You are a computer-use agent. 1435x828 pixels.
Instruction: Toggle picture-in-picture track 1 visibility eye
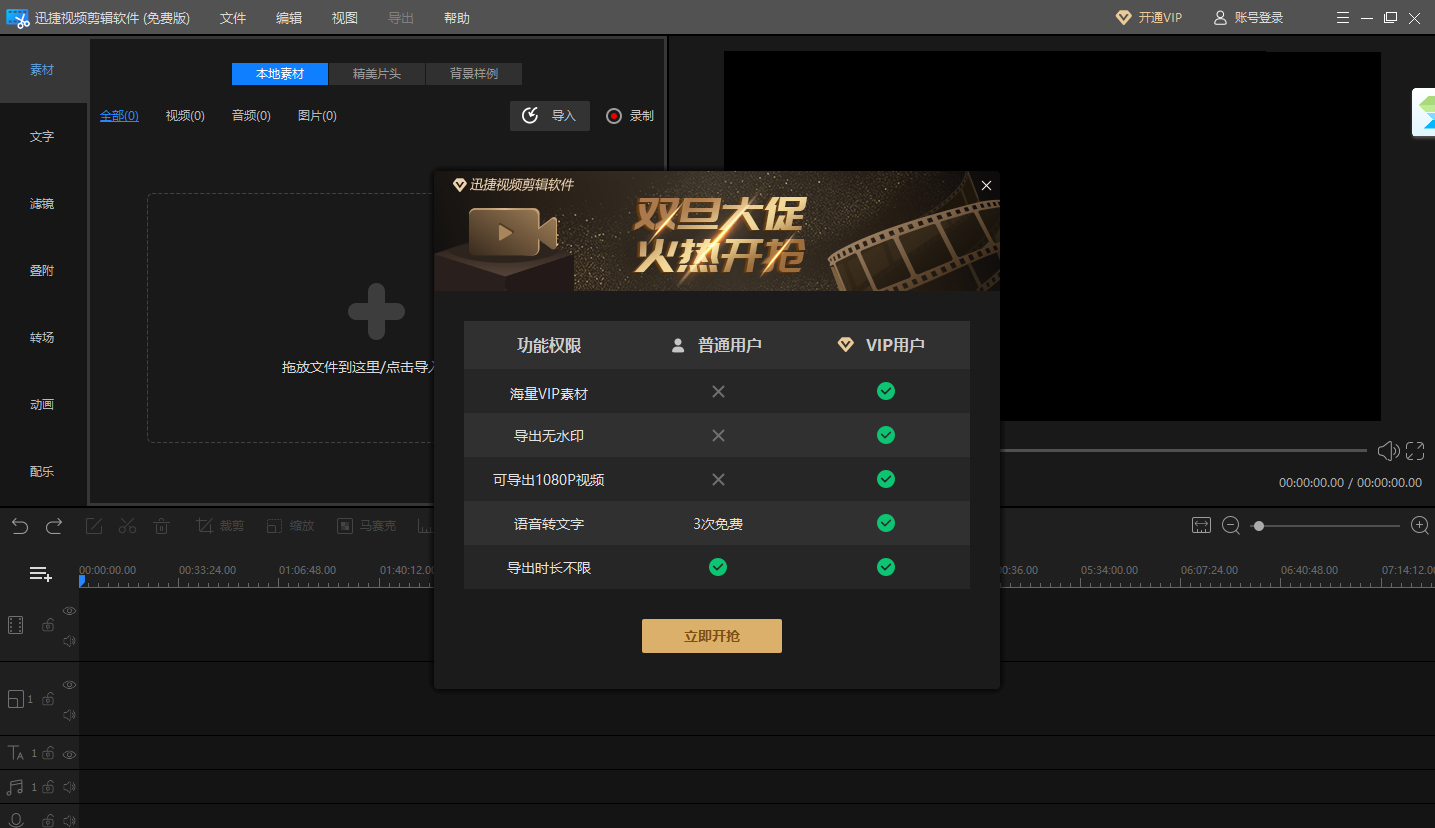pyautogui.click(x=69, y=685)
